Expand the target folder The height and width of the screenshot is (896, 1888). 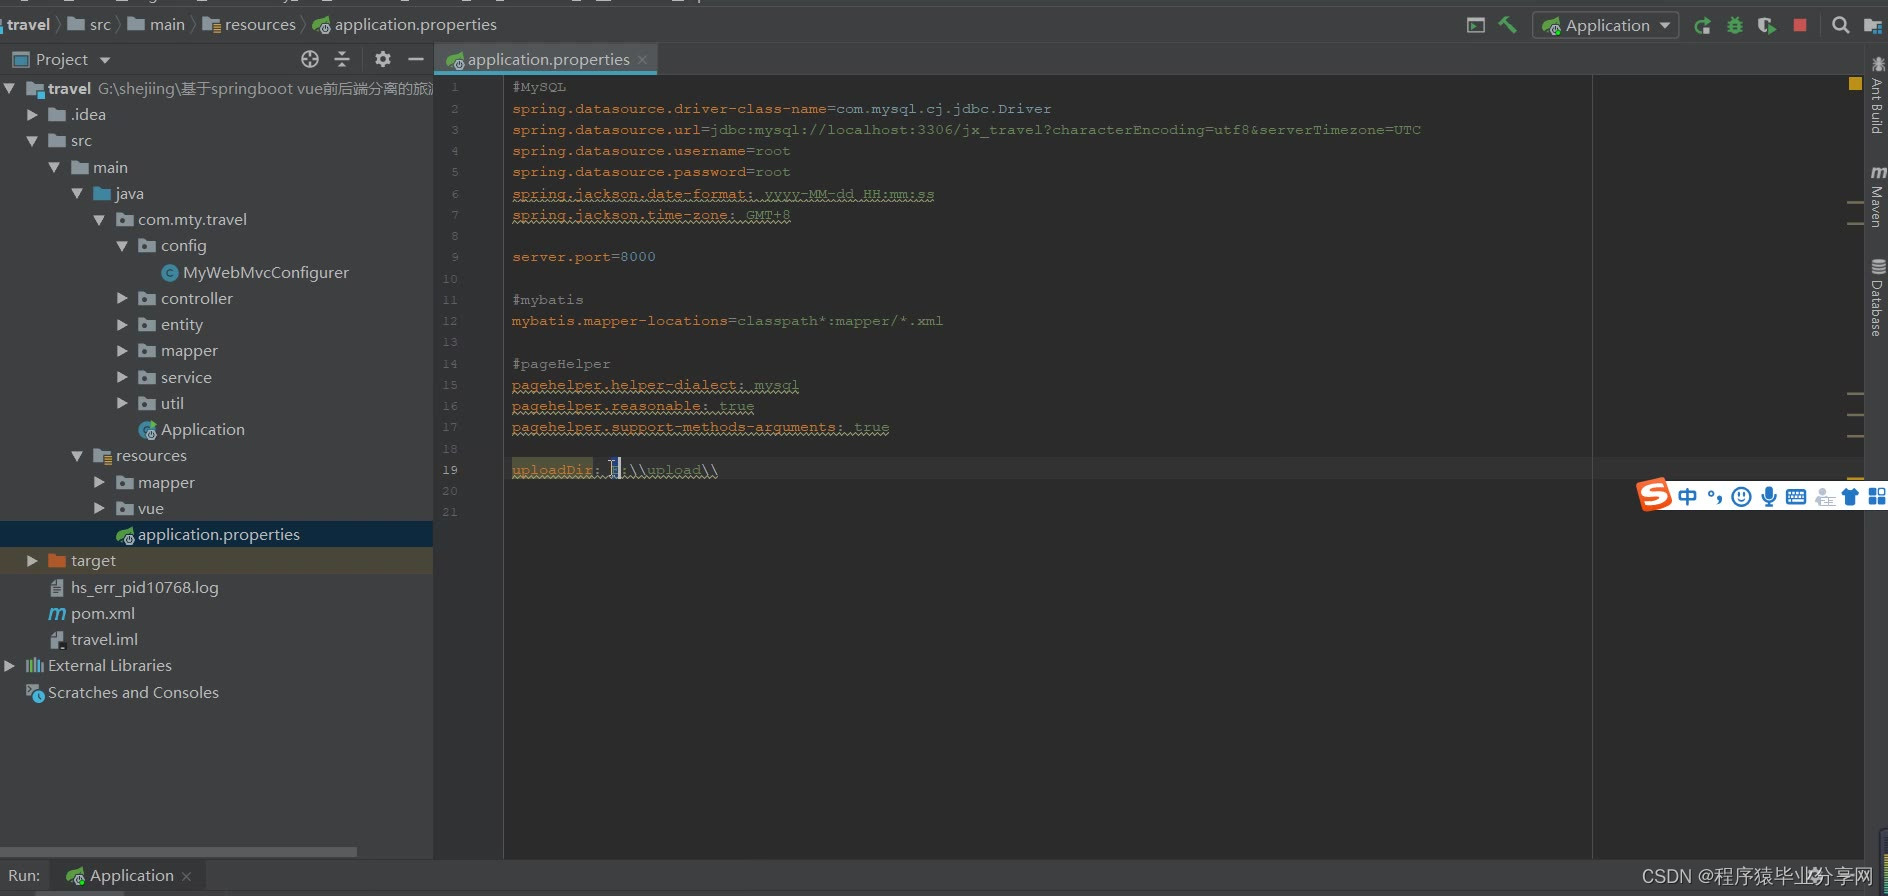(x=32, y=560)
